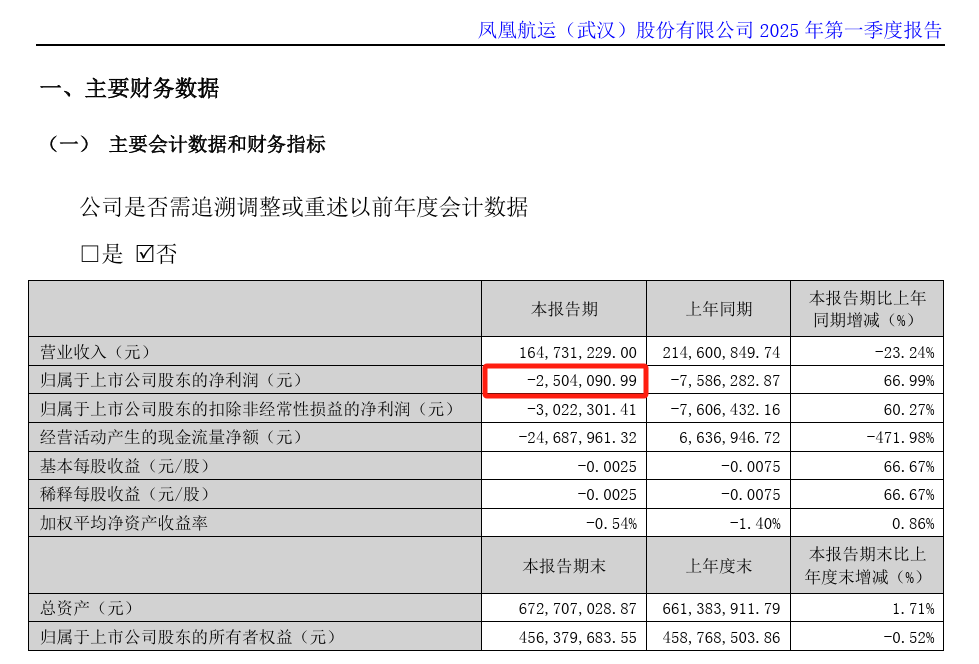Click value -2,504,090.99
Image resolution: width=979 pixels, height=664 pixels.
click(581, 380)
